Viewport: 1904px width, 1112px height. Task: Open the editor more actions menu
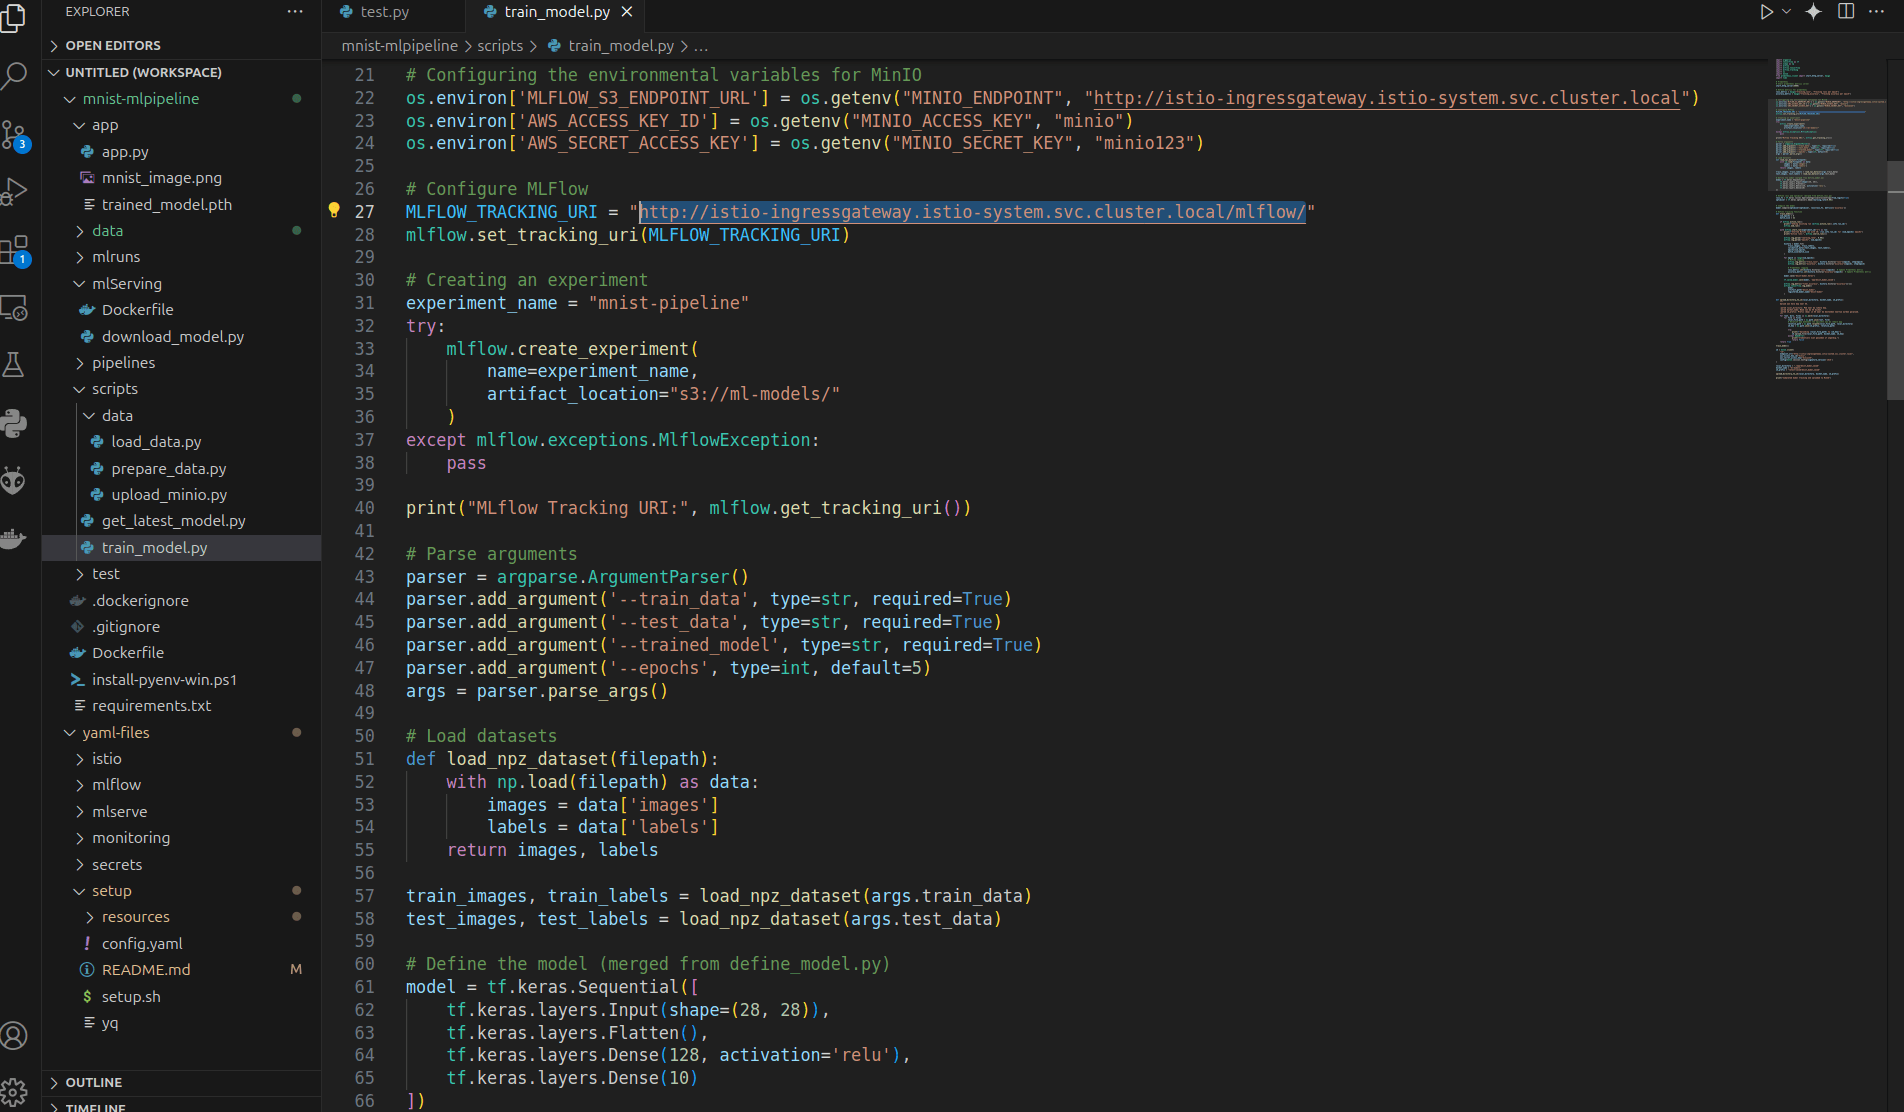click(1875, 12)
